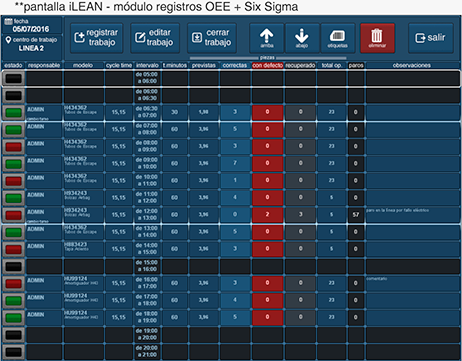
Task: Click the t.minutos cell showing 30
Action: (175, 112)
